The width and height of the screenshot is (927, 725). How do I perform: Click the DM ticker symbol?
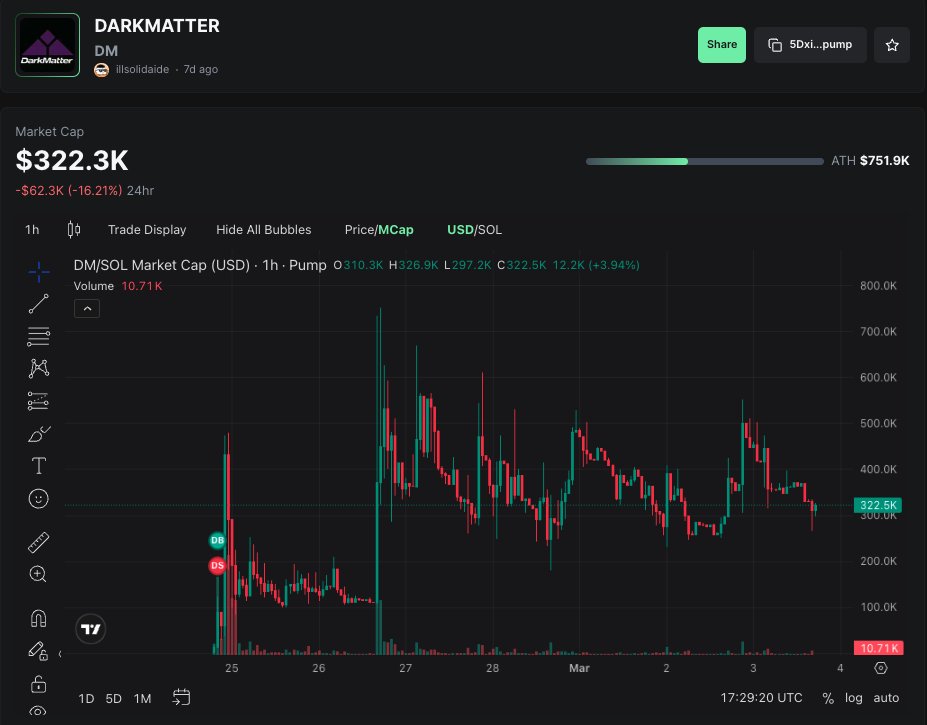106,51
